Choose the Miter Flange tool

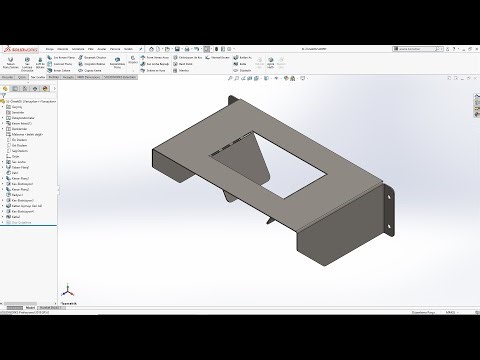pos(60,64)
